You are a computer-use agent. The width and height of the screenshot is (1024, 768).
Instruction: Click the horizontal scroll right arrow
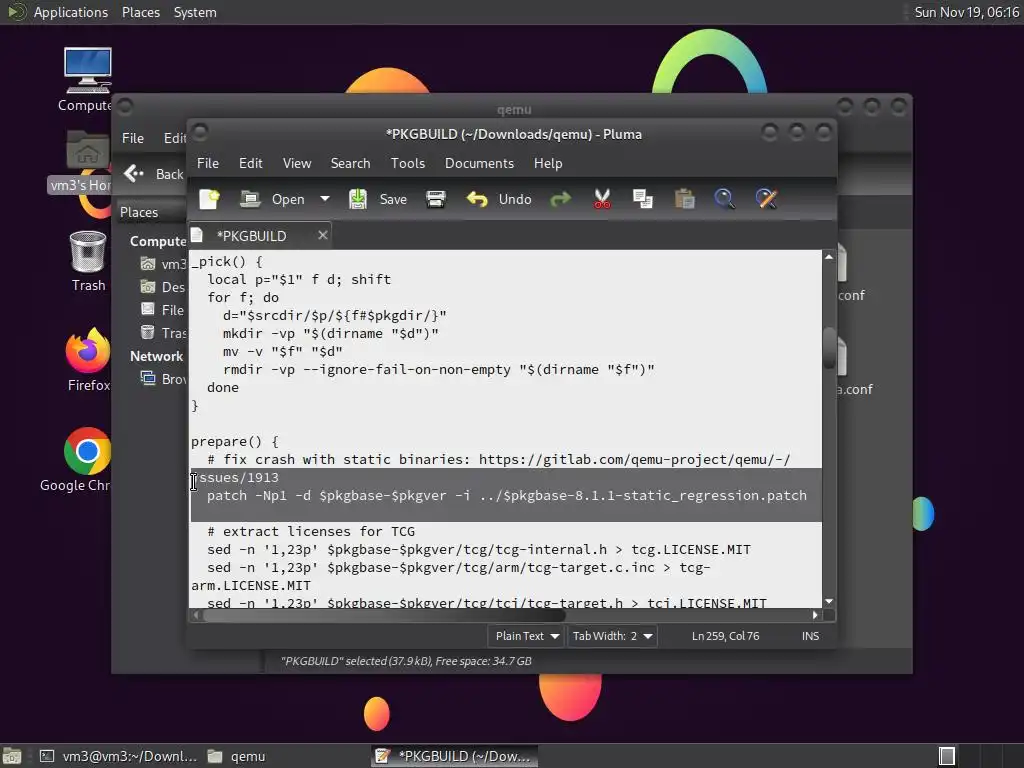click(x=815, y=615)
